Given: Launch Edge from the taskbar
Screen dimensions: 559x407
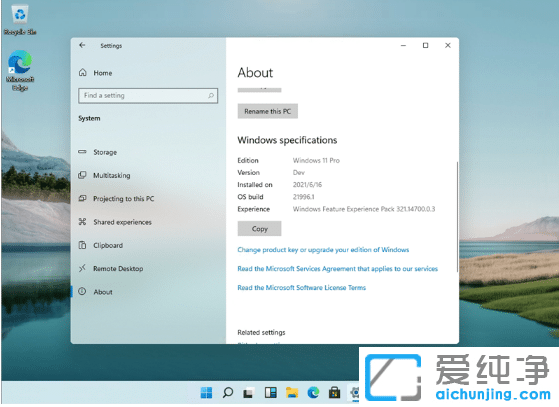Looking at the screenshot, I should pyautogui.click(x=313, y=393).
